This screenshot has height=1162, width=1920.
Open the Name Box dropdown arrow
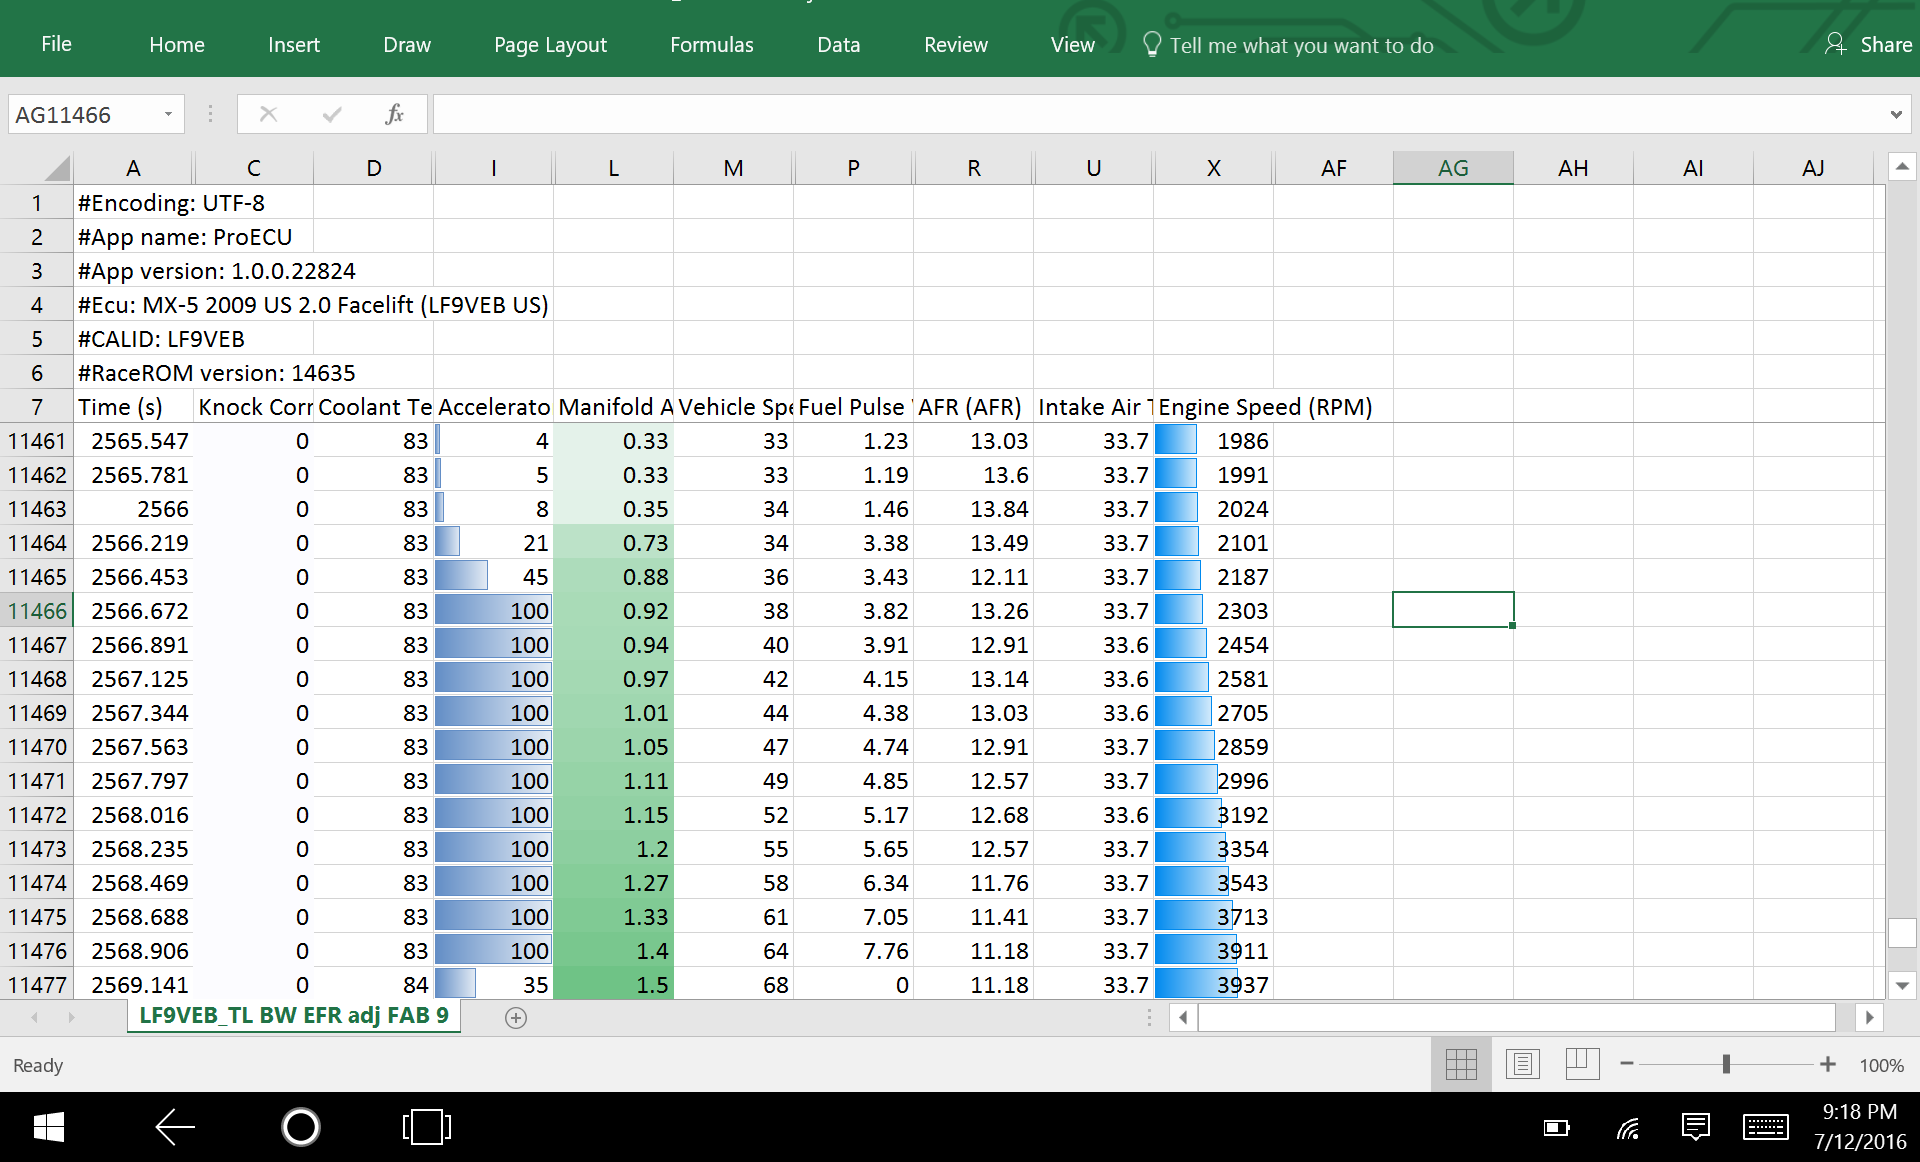[x=168, y=114]
